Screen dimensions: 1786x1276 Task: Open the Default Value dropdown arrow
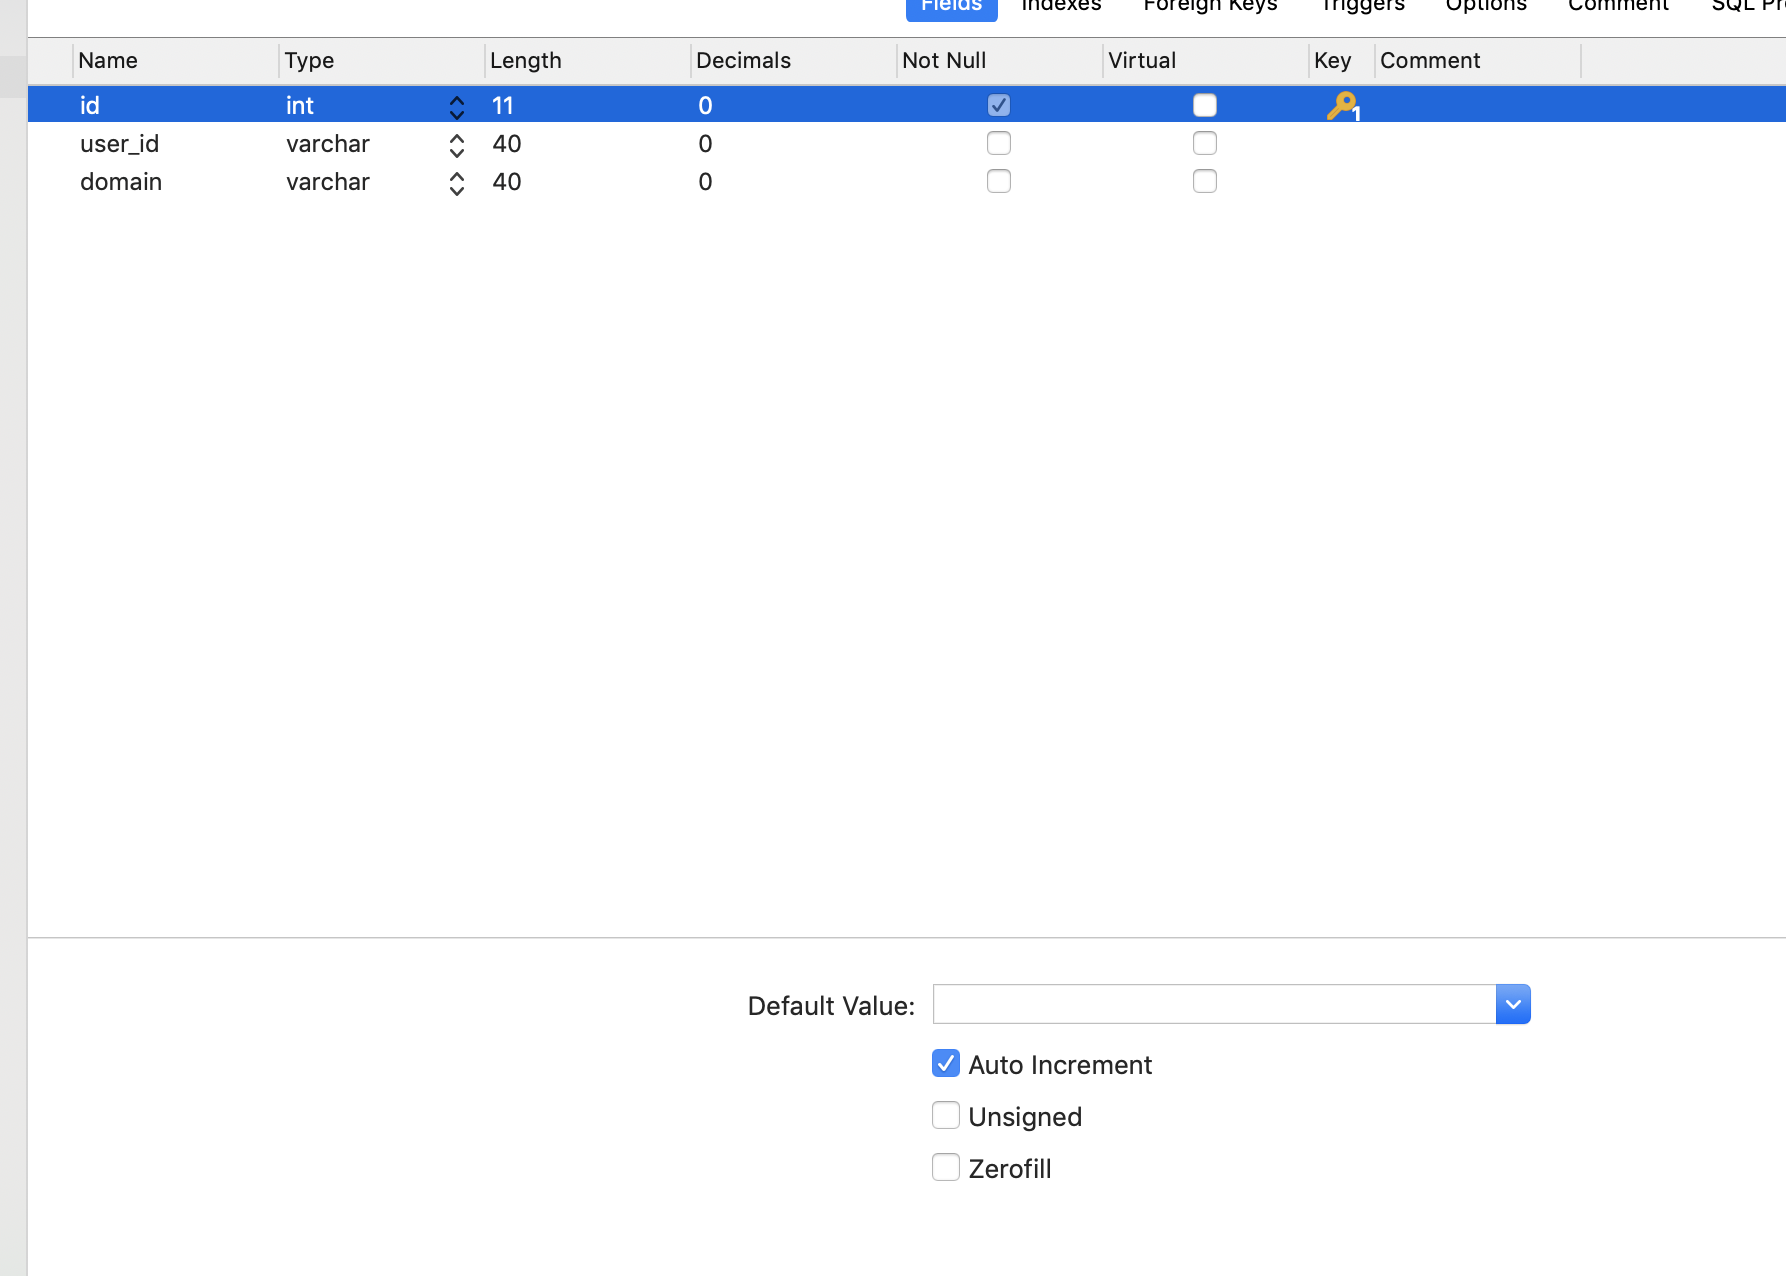click(1513, 1004)
